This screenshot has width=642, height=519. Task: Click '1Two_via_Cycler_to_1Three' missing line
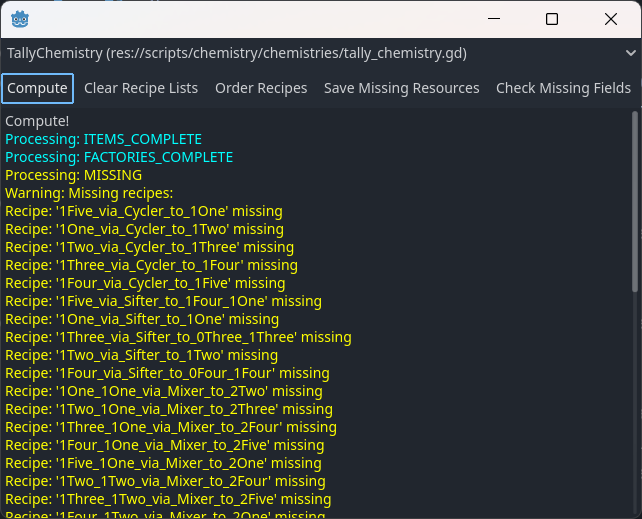[149, 247]
